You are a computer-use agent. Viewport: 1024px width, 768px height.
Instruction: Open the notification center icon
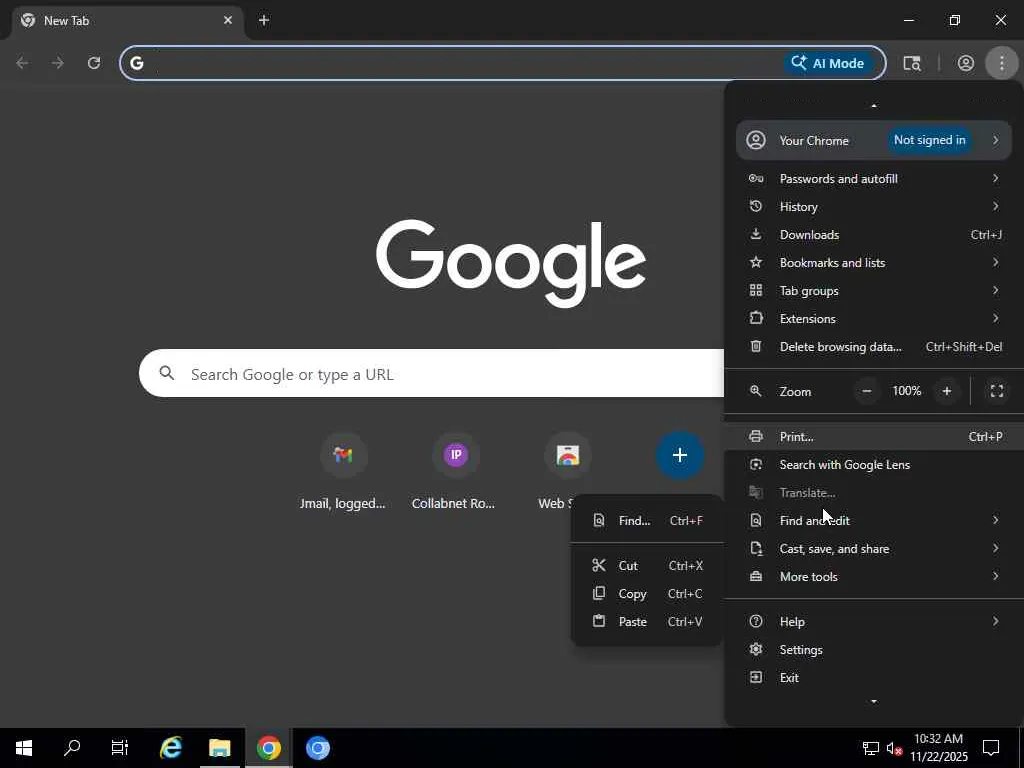tap(991, 748)
